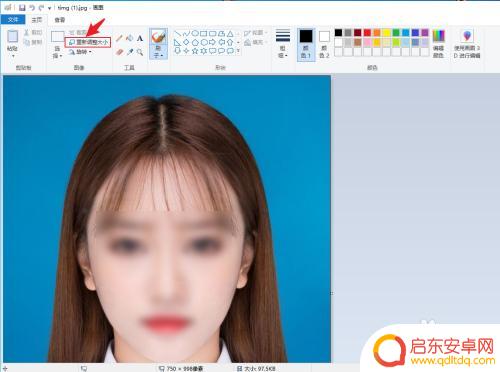Select the Right triangle shape
The width and height of the screenshot is (500, 372).
point(178,42)
